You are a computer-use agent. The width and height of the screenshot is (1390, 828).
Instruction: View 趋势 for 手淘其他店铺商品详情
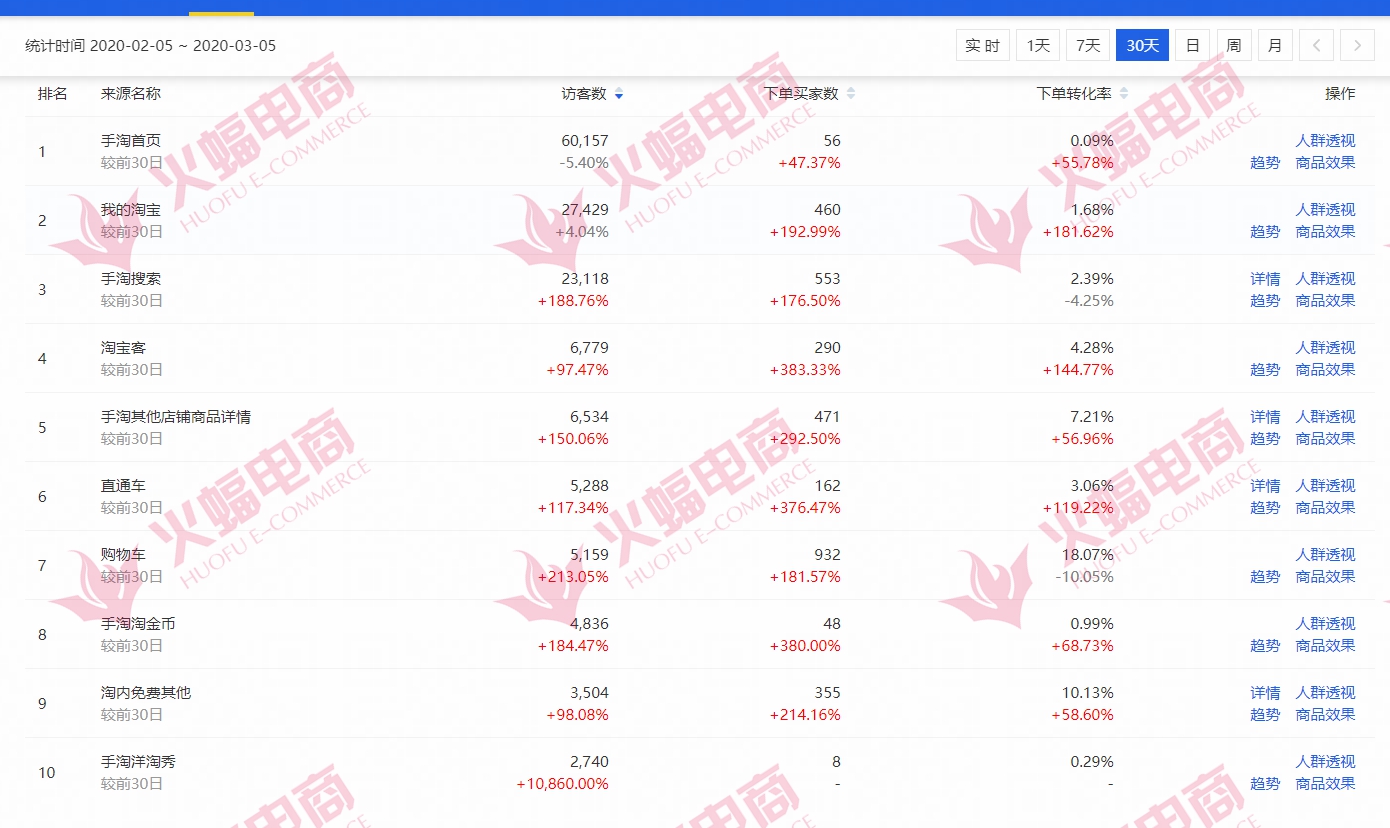[x=1265, y=439]
